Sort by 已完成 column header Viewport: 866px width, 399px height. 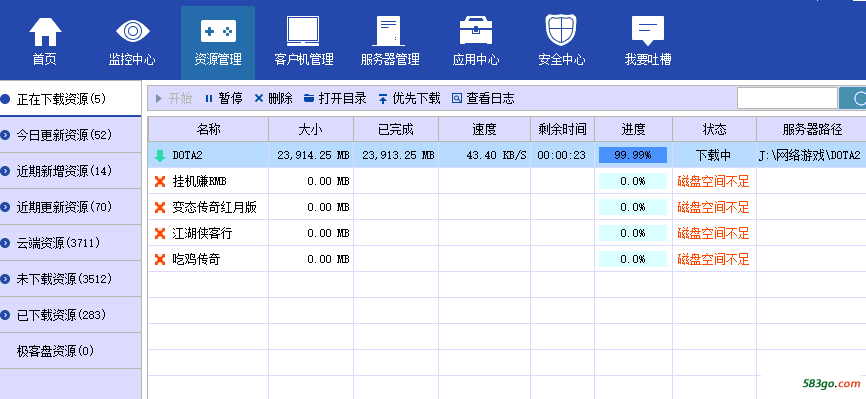point(396,129)
